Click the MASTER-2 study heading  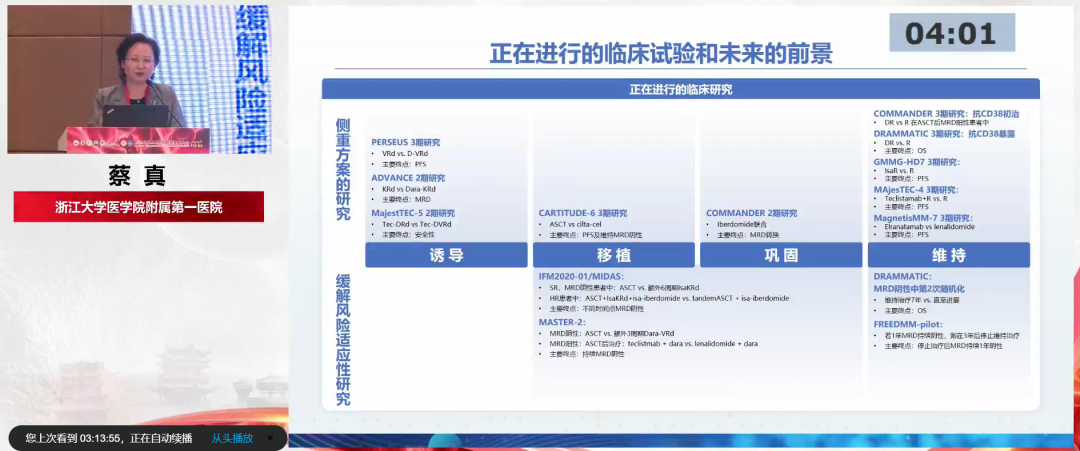tap(561, 322)
